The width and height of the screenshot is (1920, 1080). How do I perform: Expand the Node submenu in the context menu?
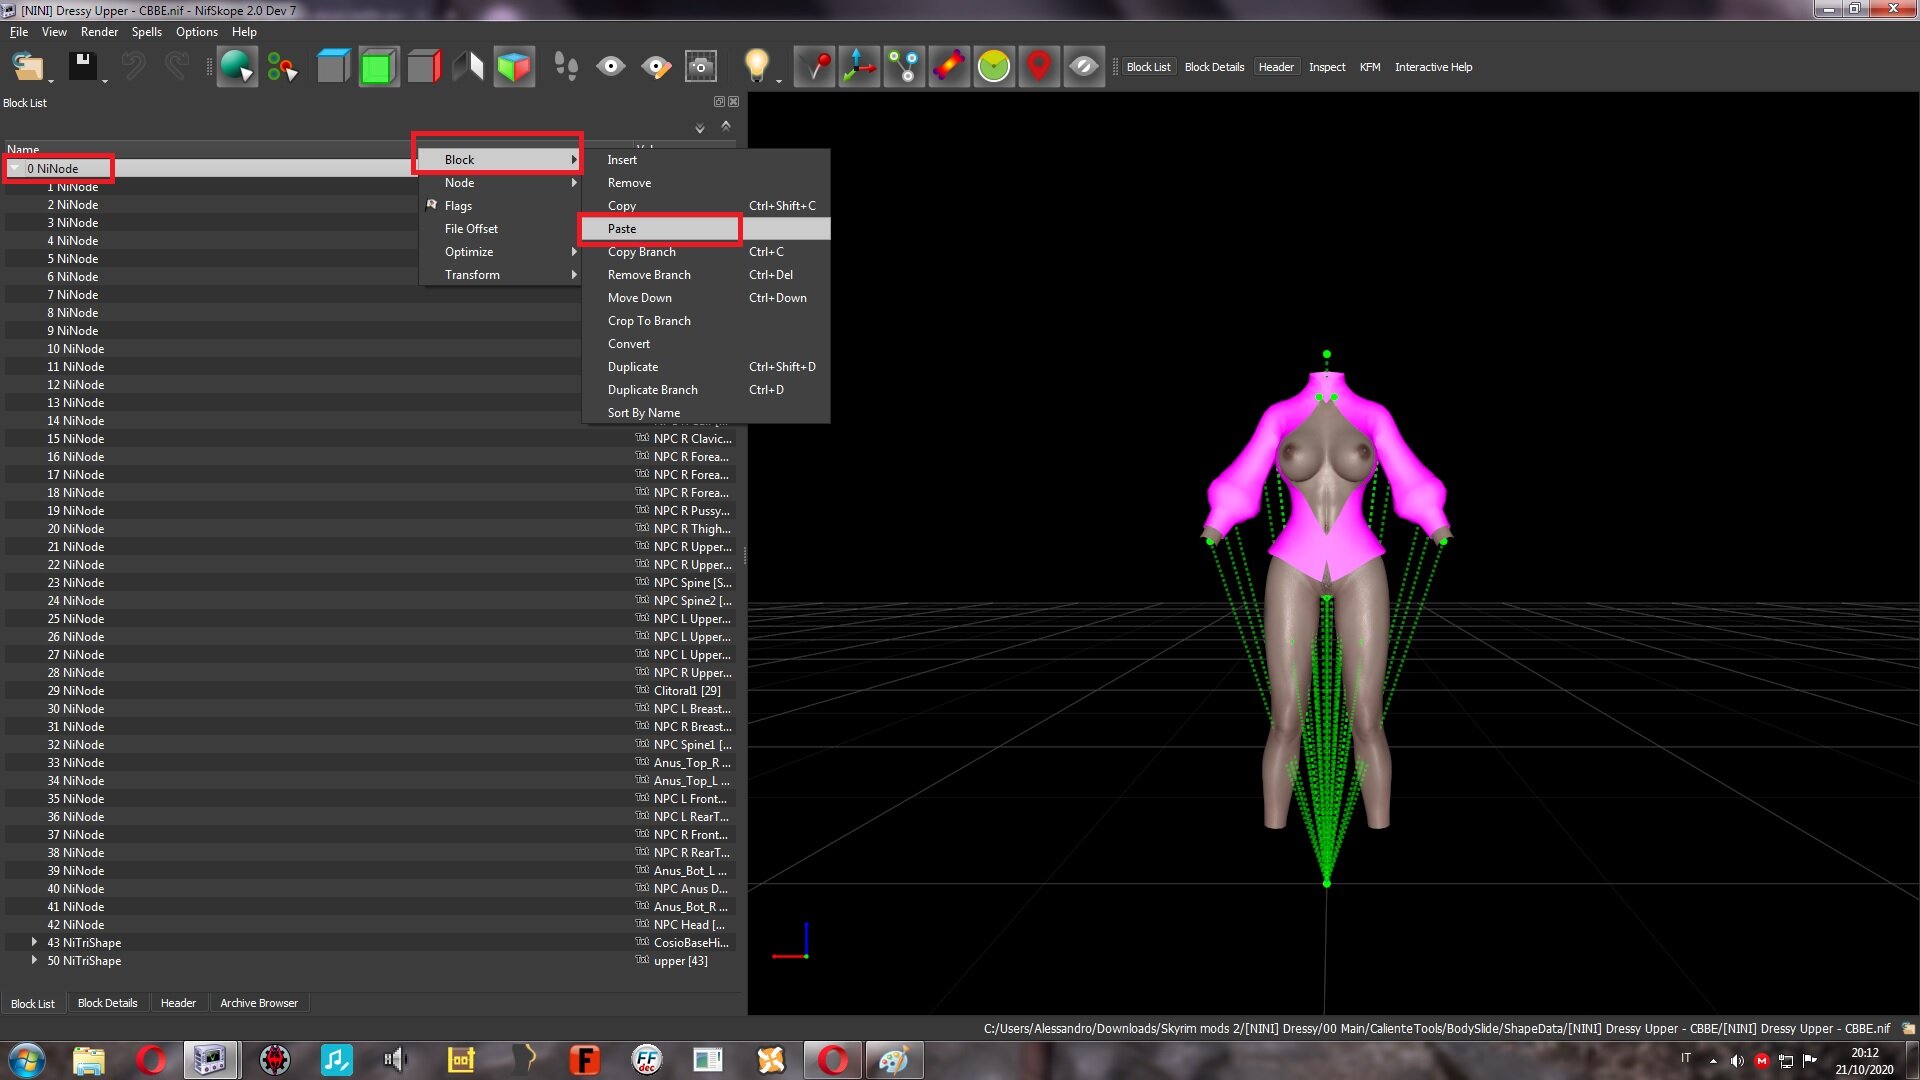[x=500, y=183]
